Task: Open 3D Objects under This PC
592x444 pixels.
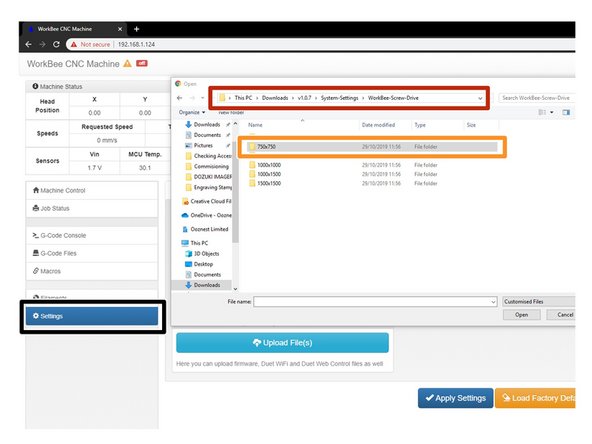Action: pos(202,254)
